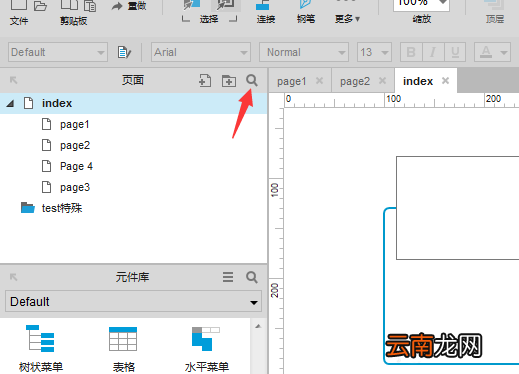Image resolution: width=519 pixels, height=374 pixels.
Task: Close the index tab
Action: [445, 80]
